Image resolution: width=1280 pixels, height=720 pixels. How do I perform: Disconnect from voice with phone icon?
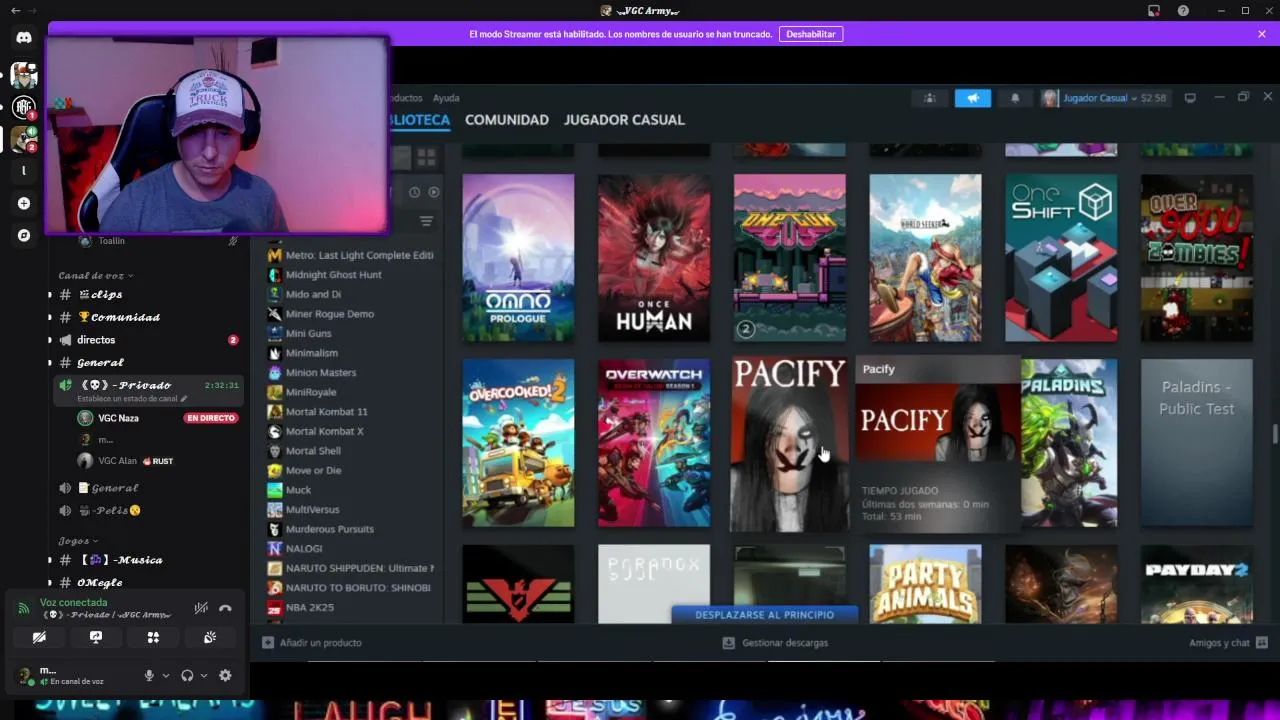point(225,608)
